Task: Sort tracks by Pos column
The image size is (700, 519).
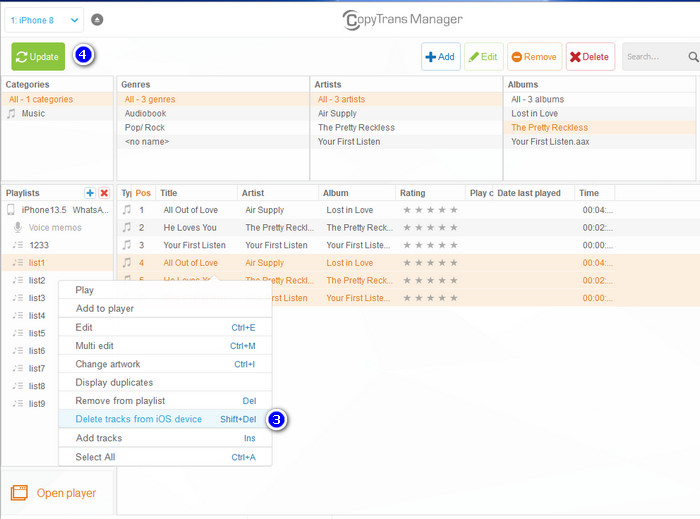Action: tap(143, 193)
